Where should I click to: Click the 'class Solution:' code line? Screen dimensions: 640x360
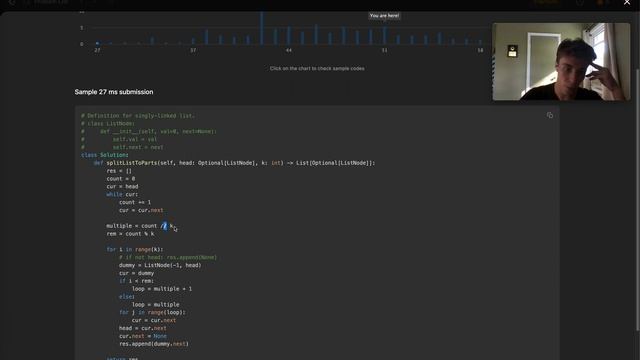(105, 155)
